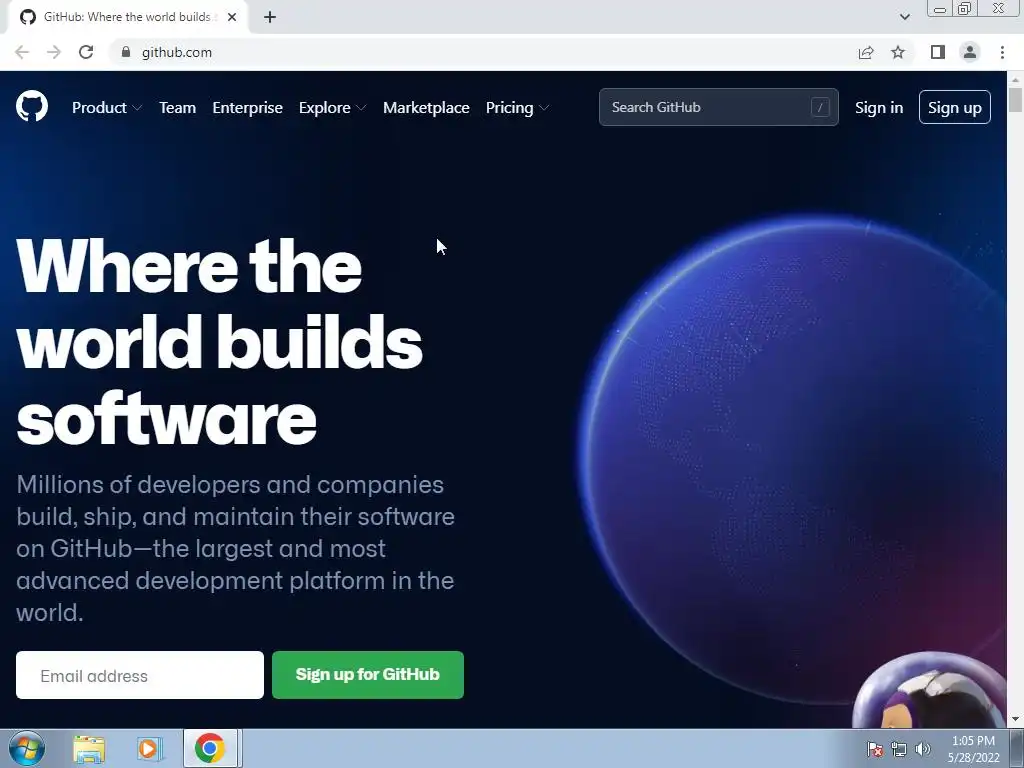This screenshot has height=768, width=1024.
Task: Click the page scrollbar down arrow
Action: coord(1015,720)
